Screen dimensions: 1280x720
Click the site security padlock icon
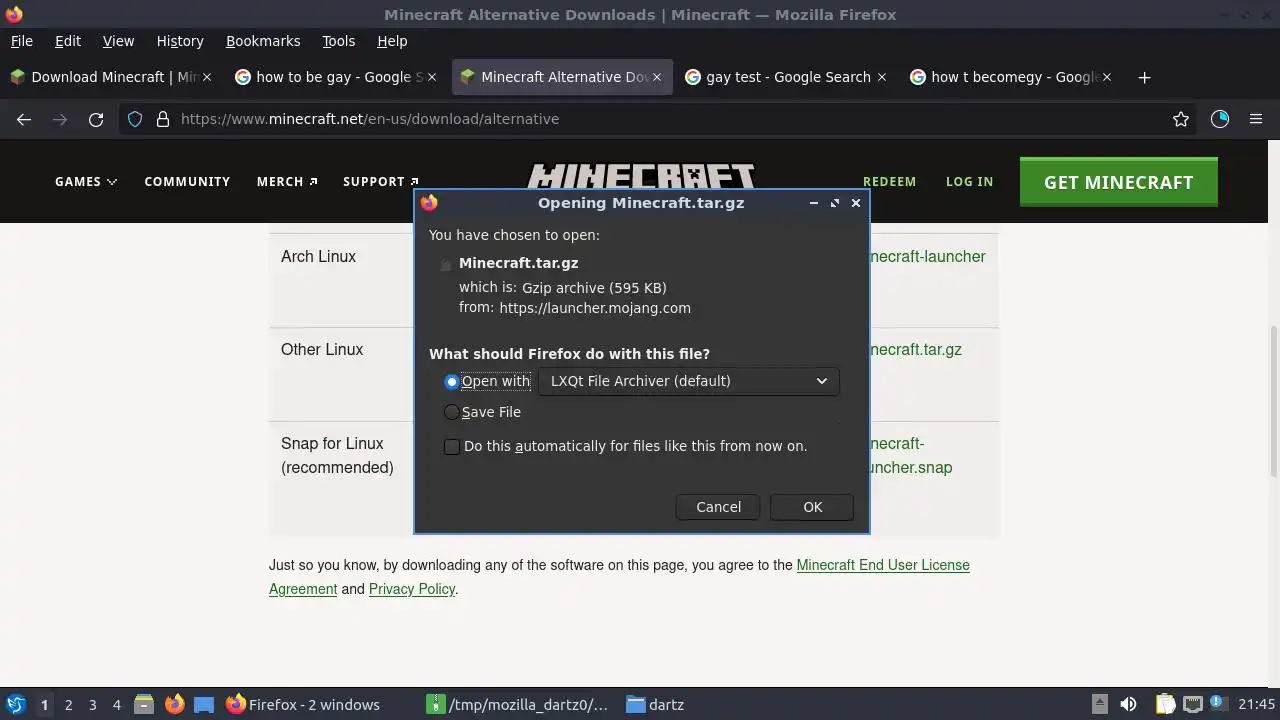pos(162,119)
